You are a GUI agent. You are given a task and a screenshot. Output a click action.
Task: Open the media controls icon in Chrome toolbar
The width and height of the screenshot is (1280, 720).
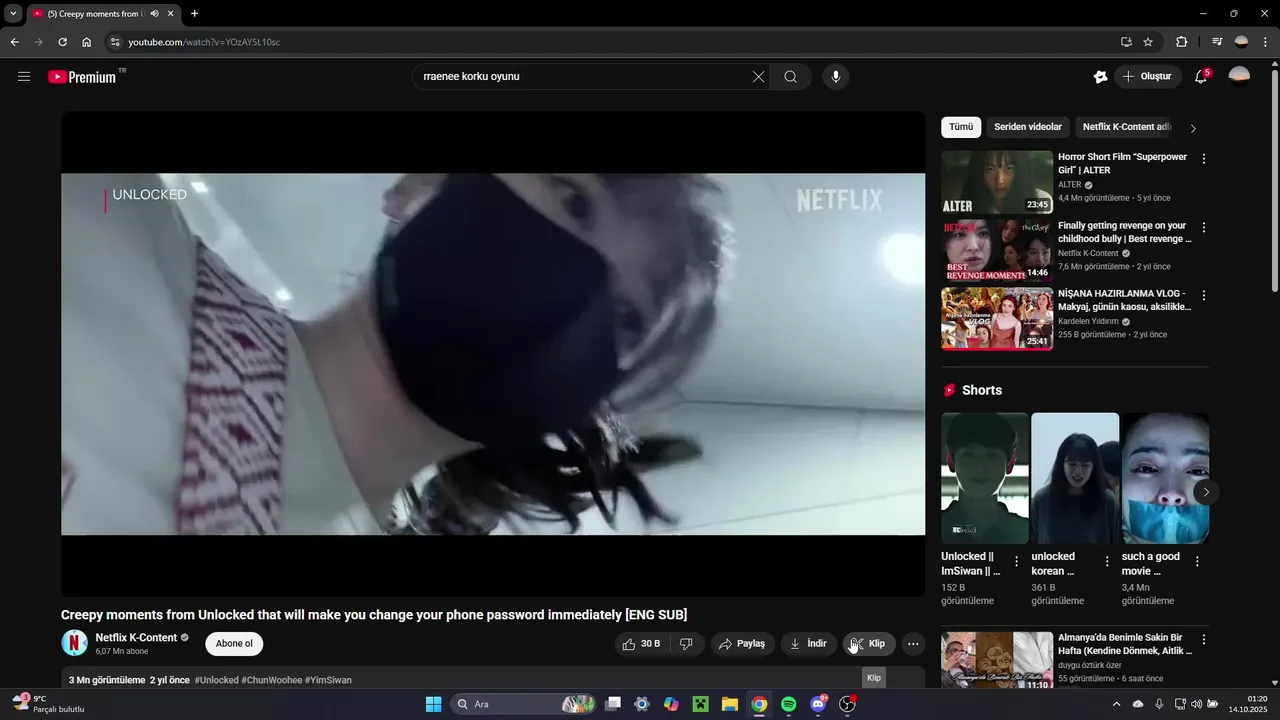click(x=1217, y=42)
